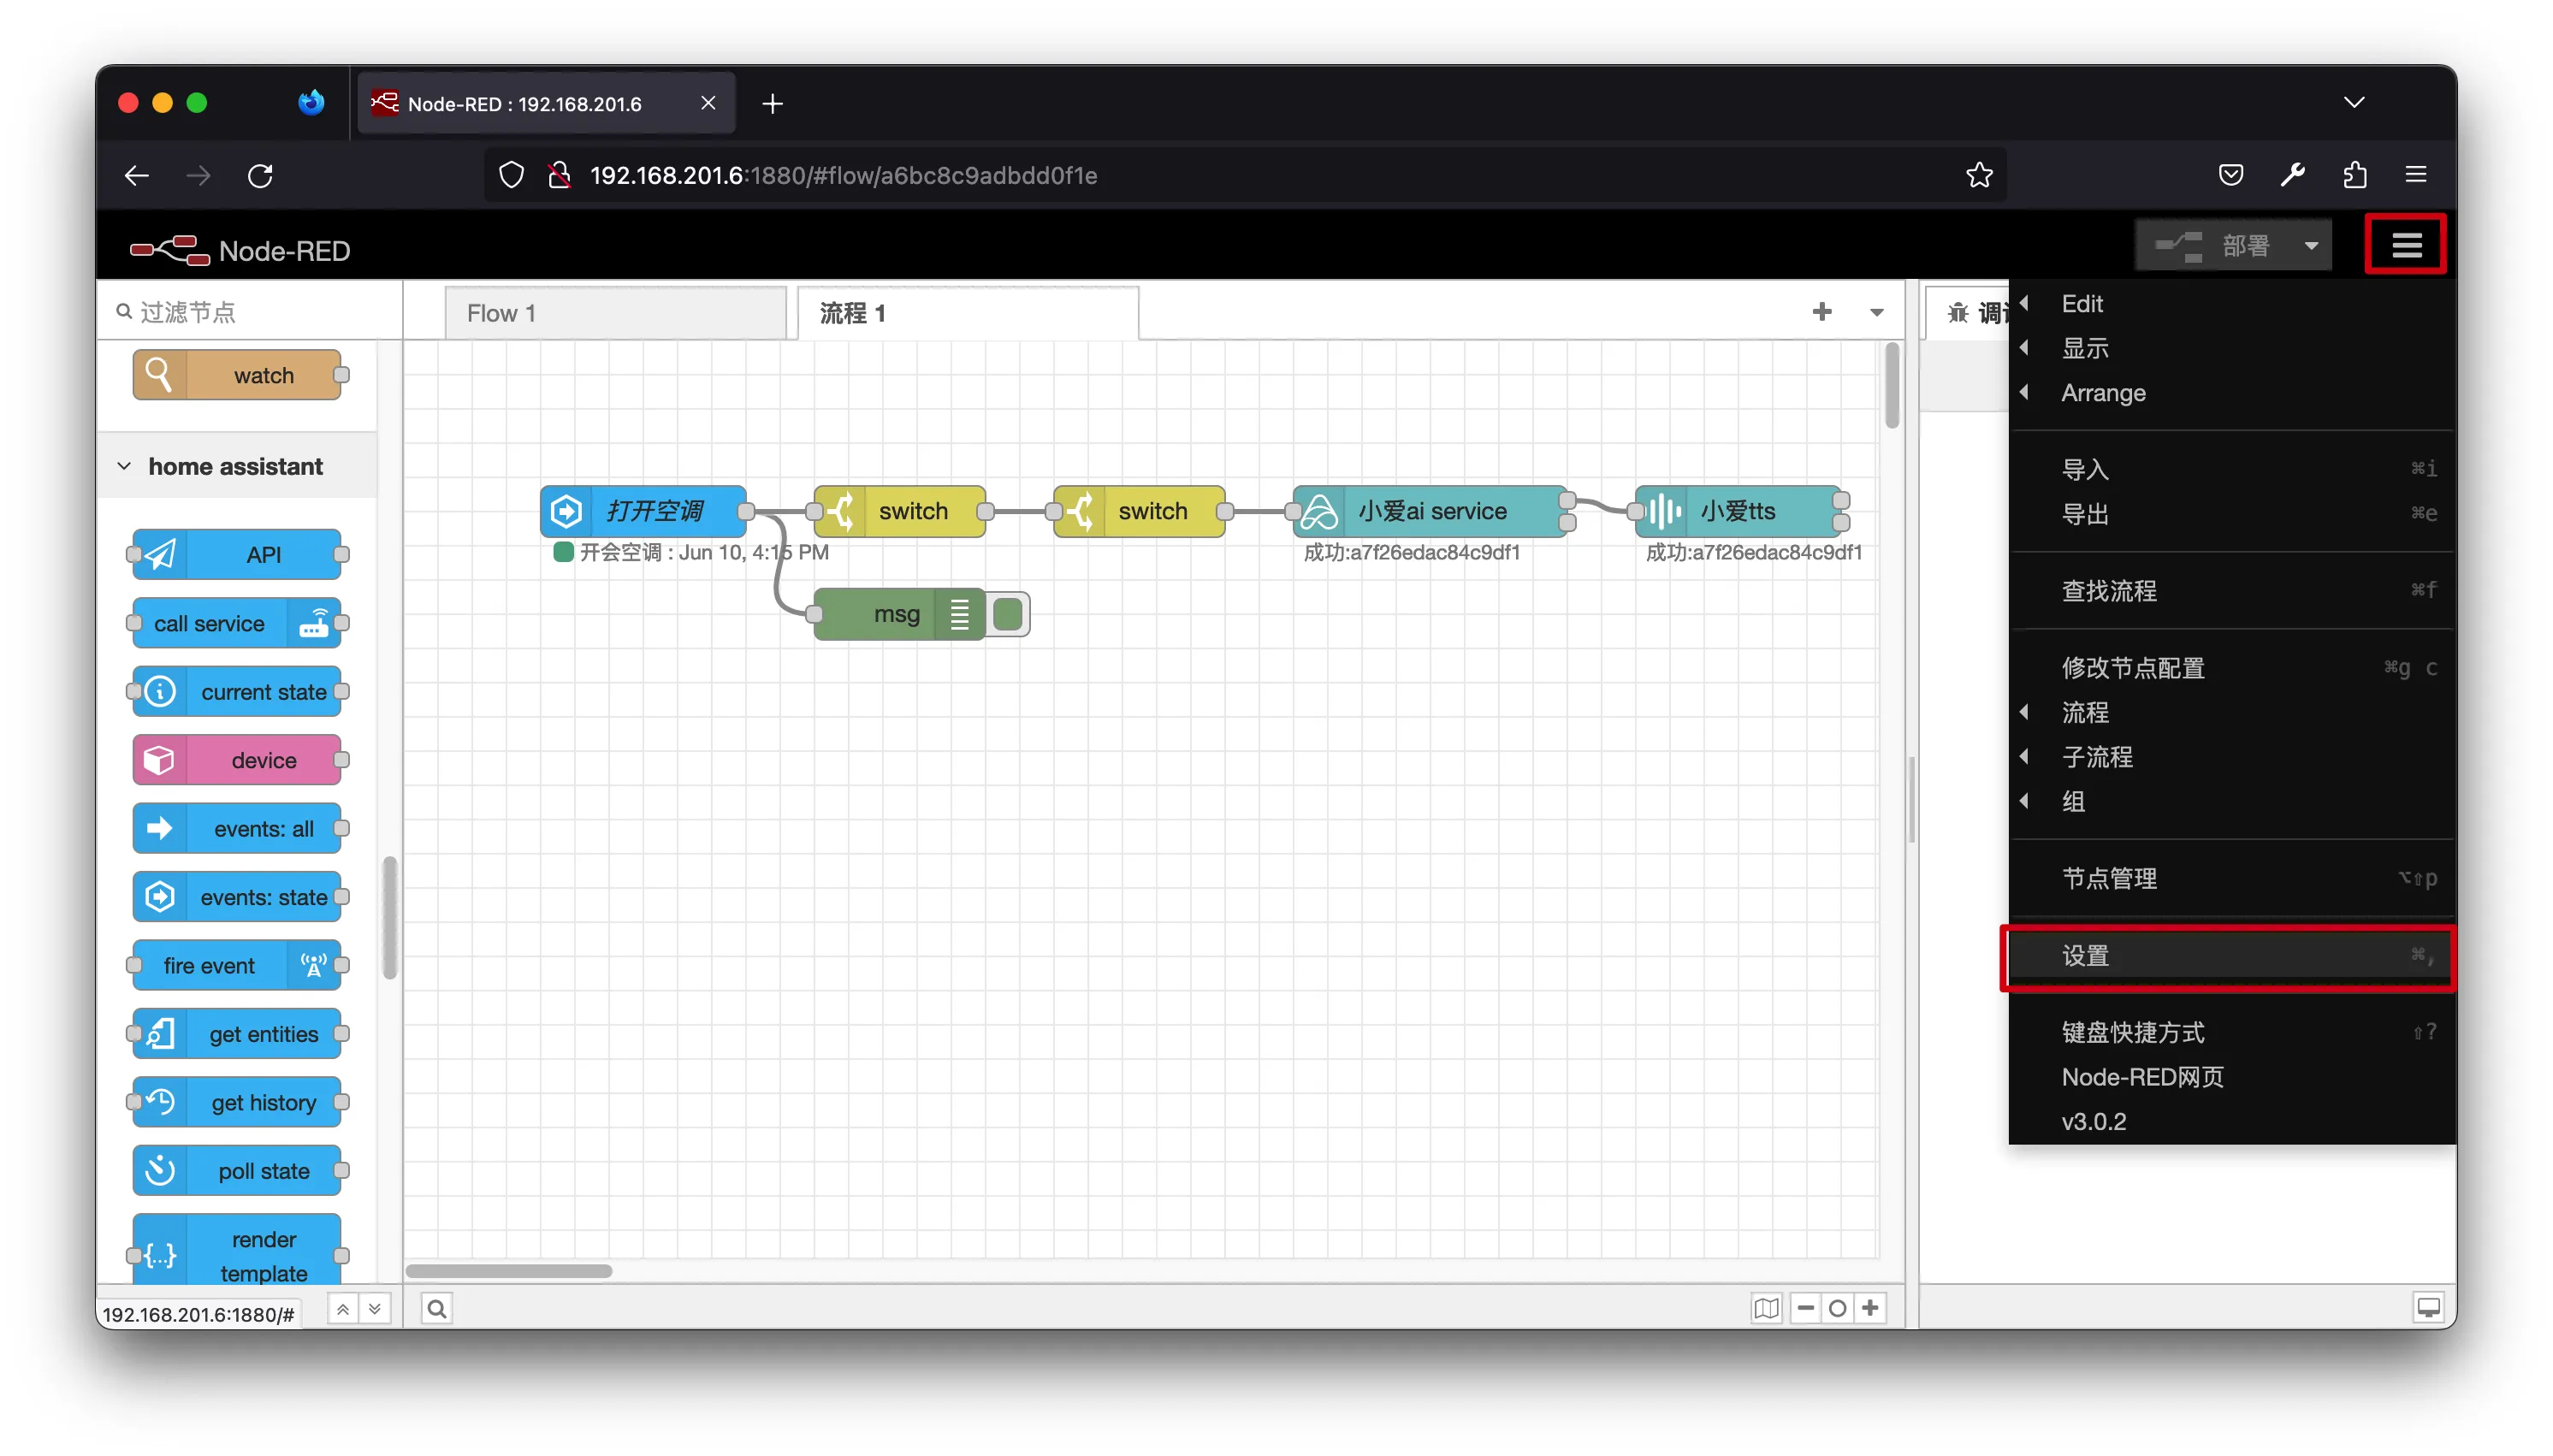Select the current state palette node
Screen dimensions: 2553x1456
pos(237,691)
